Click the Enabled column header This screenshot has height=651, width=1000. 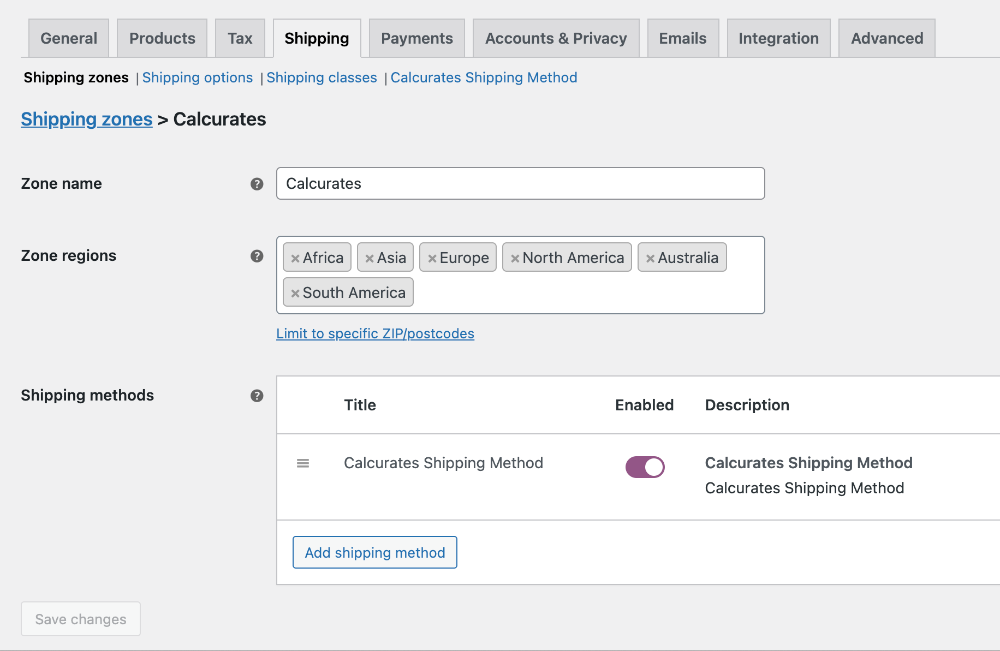pyautogui.click(x=644, y=405)
